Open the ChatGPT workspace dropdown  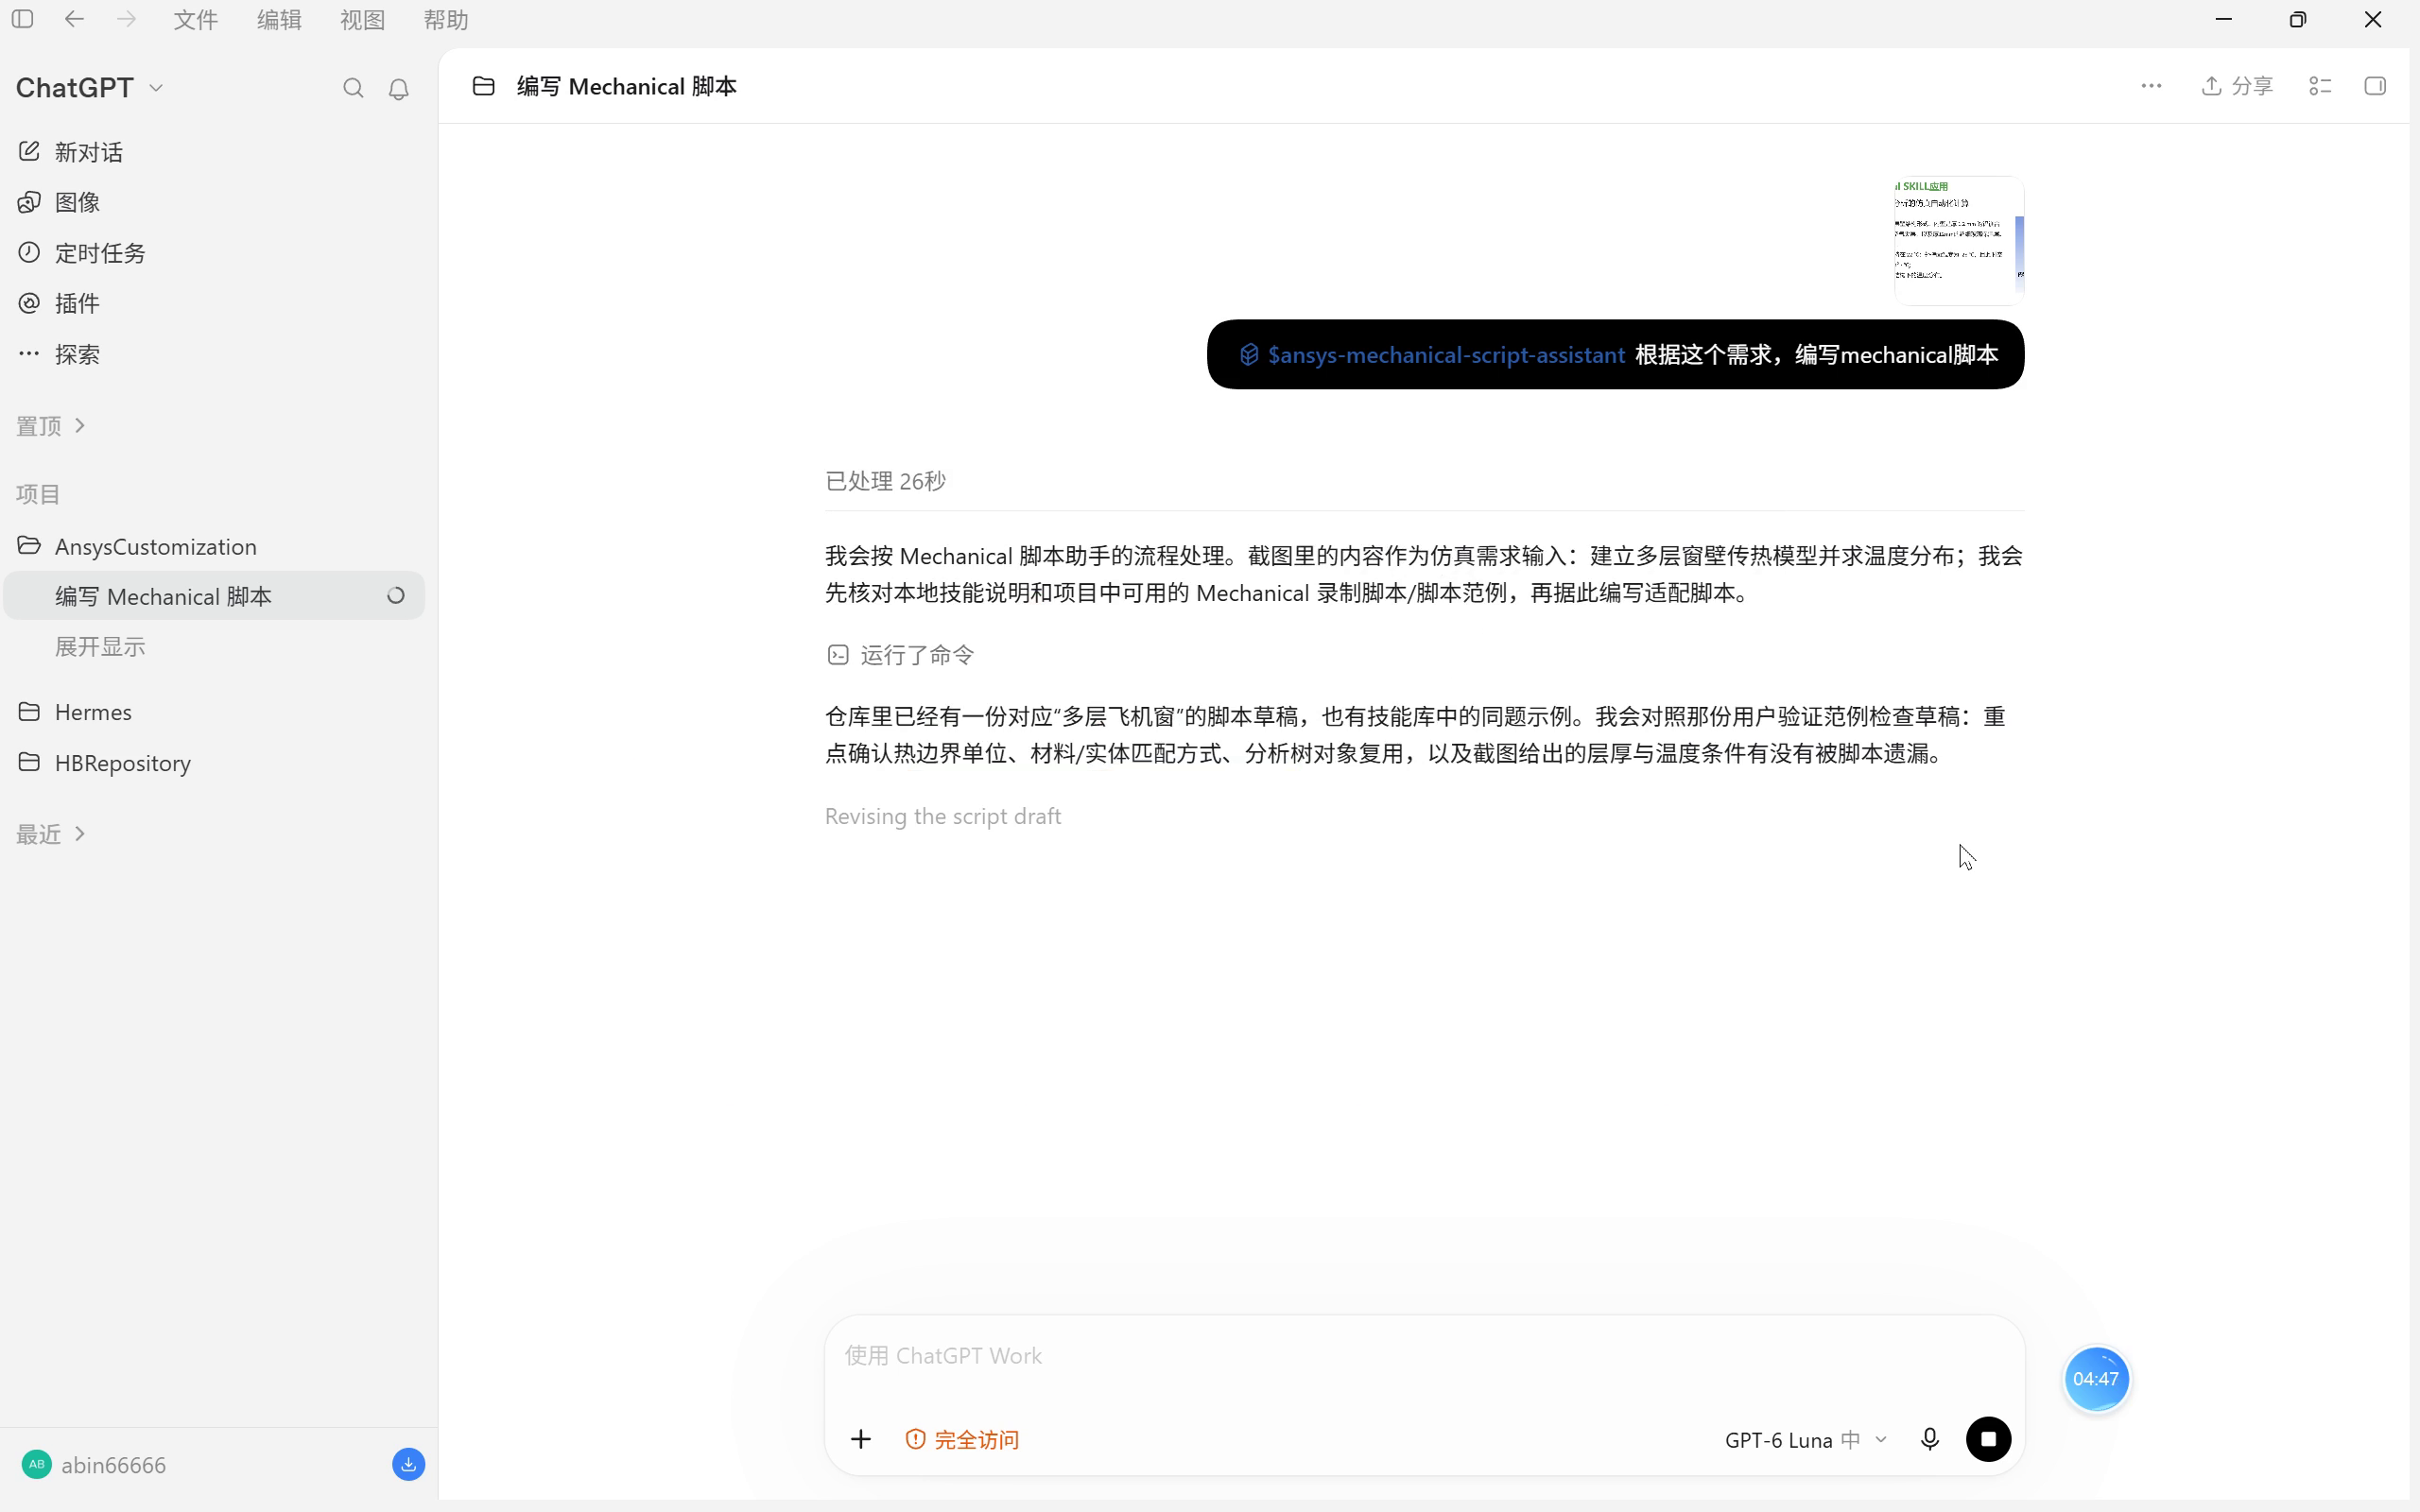coord(90,88)
